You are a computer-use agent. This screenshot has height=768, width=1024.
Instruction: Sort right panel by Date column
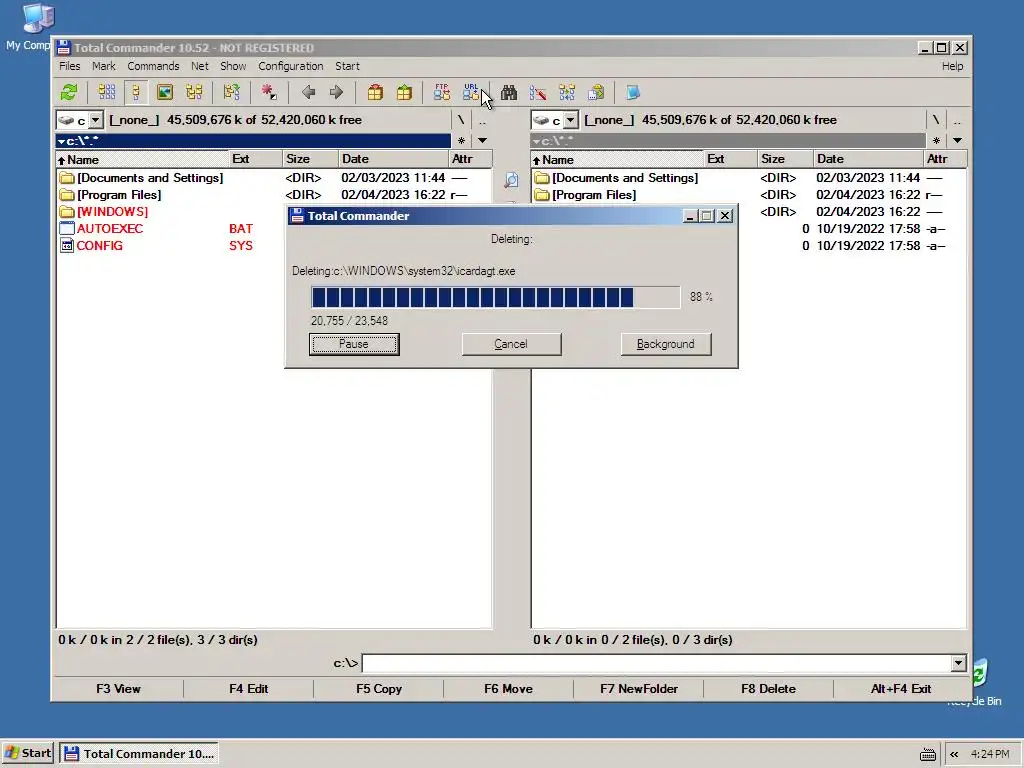[x=867, y=159]
